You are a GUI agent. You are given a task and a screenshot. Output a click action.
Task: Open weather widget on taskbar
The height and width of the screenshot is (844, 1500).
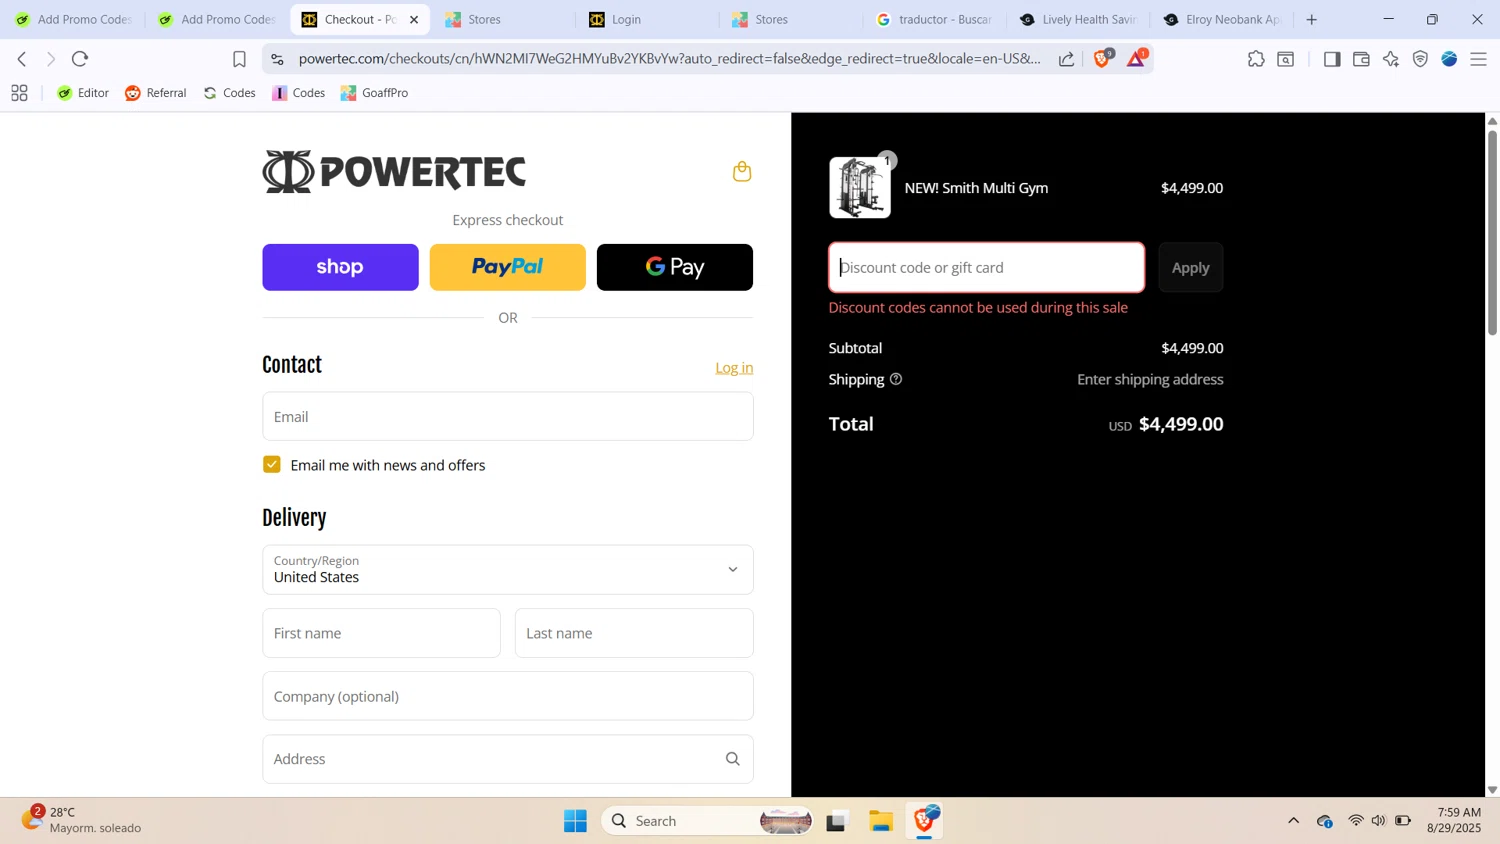coord(82,820)
